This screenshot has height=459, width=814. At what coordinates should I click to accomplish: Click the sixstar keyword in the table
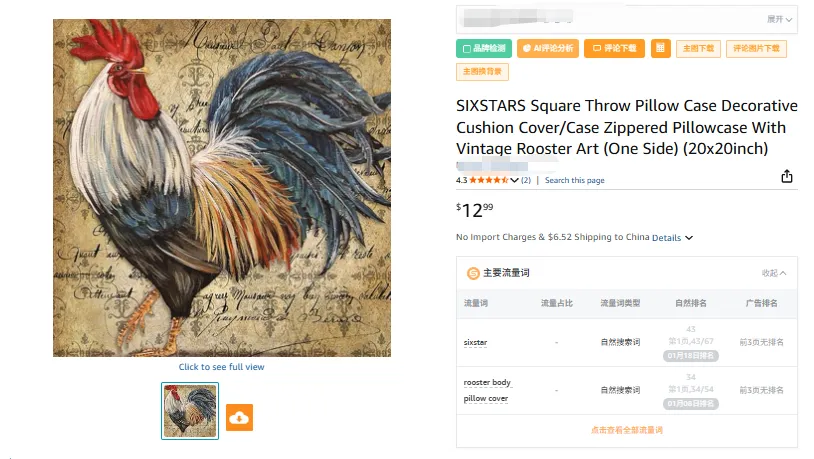tap(475, 342)
